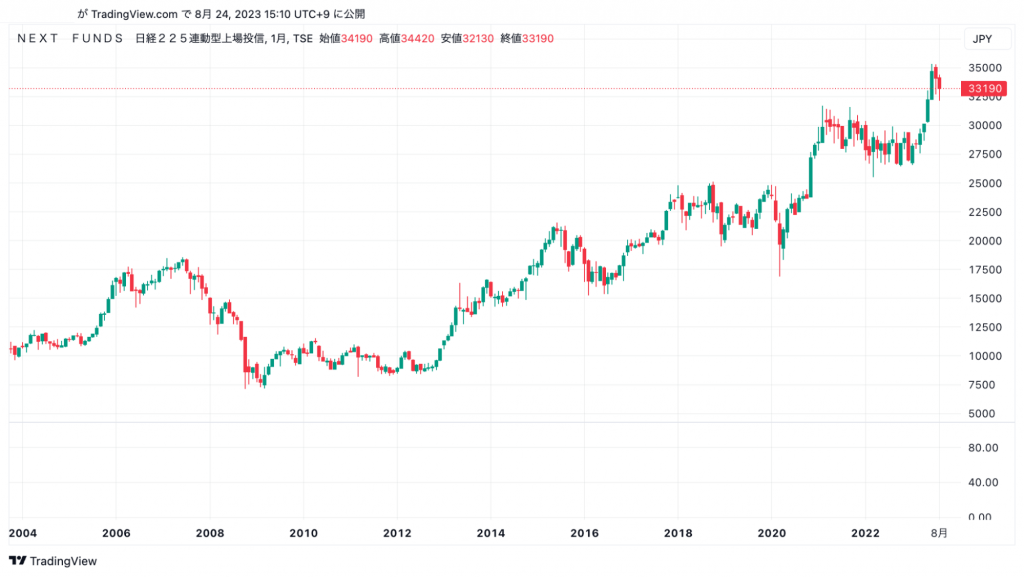Click the 終値 33190 close value
This screenshot has height=577, width=1024.
tap(527, 39)
